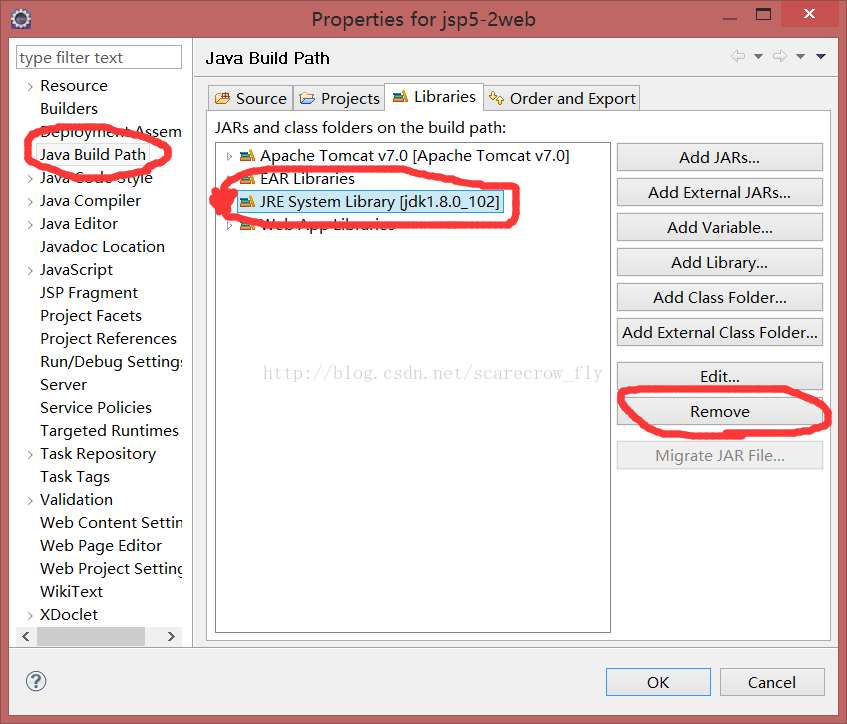Go forward using the right arrow icon
The height and width of the screenshot is (724, 847).
coord(780,56)
